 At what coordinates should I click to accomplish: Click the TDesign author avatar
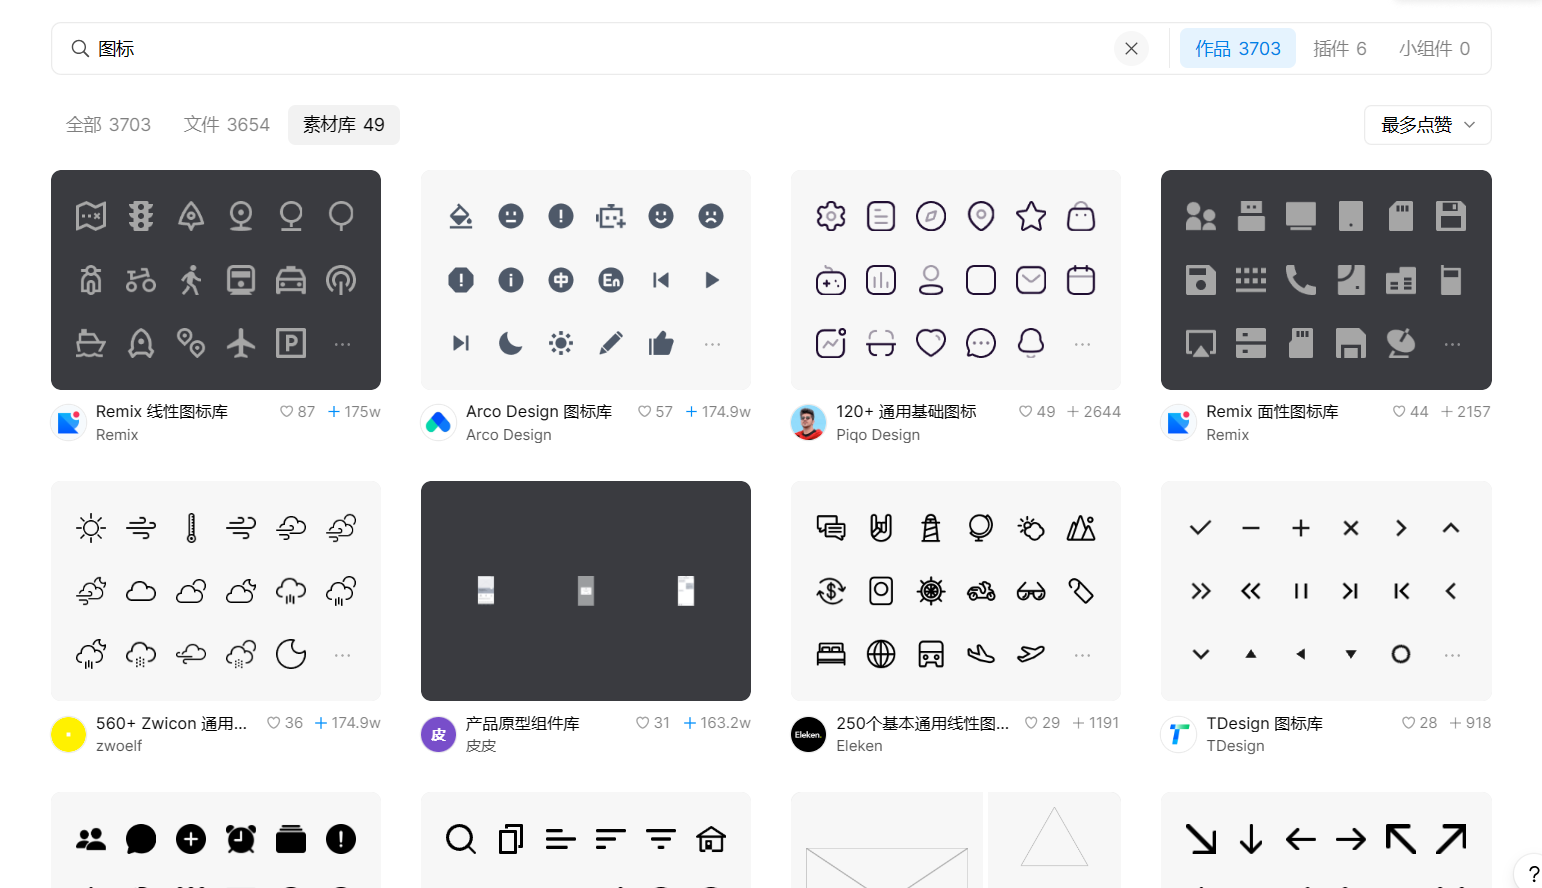point(1179,734)
